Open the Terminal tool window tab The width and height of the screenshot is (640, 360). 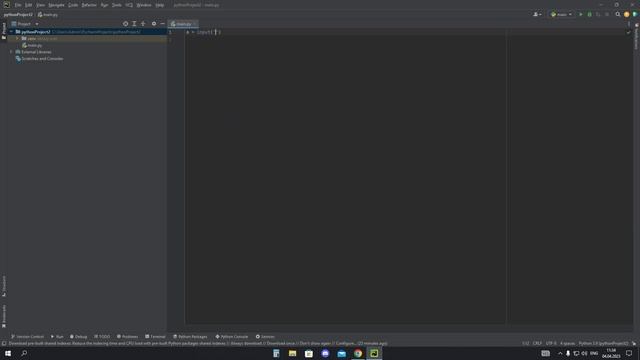[155, 337]
